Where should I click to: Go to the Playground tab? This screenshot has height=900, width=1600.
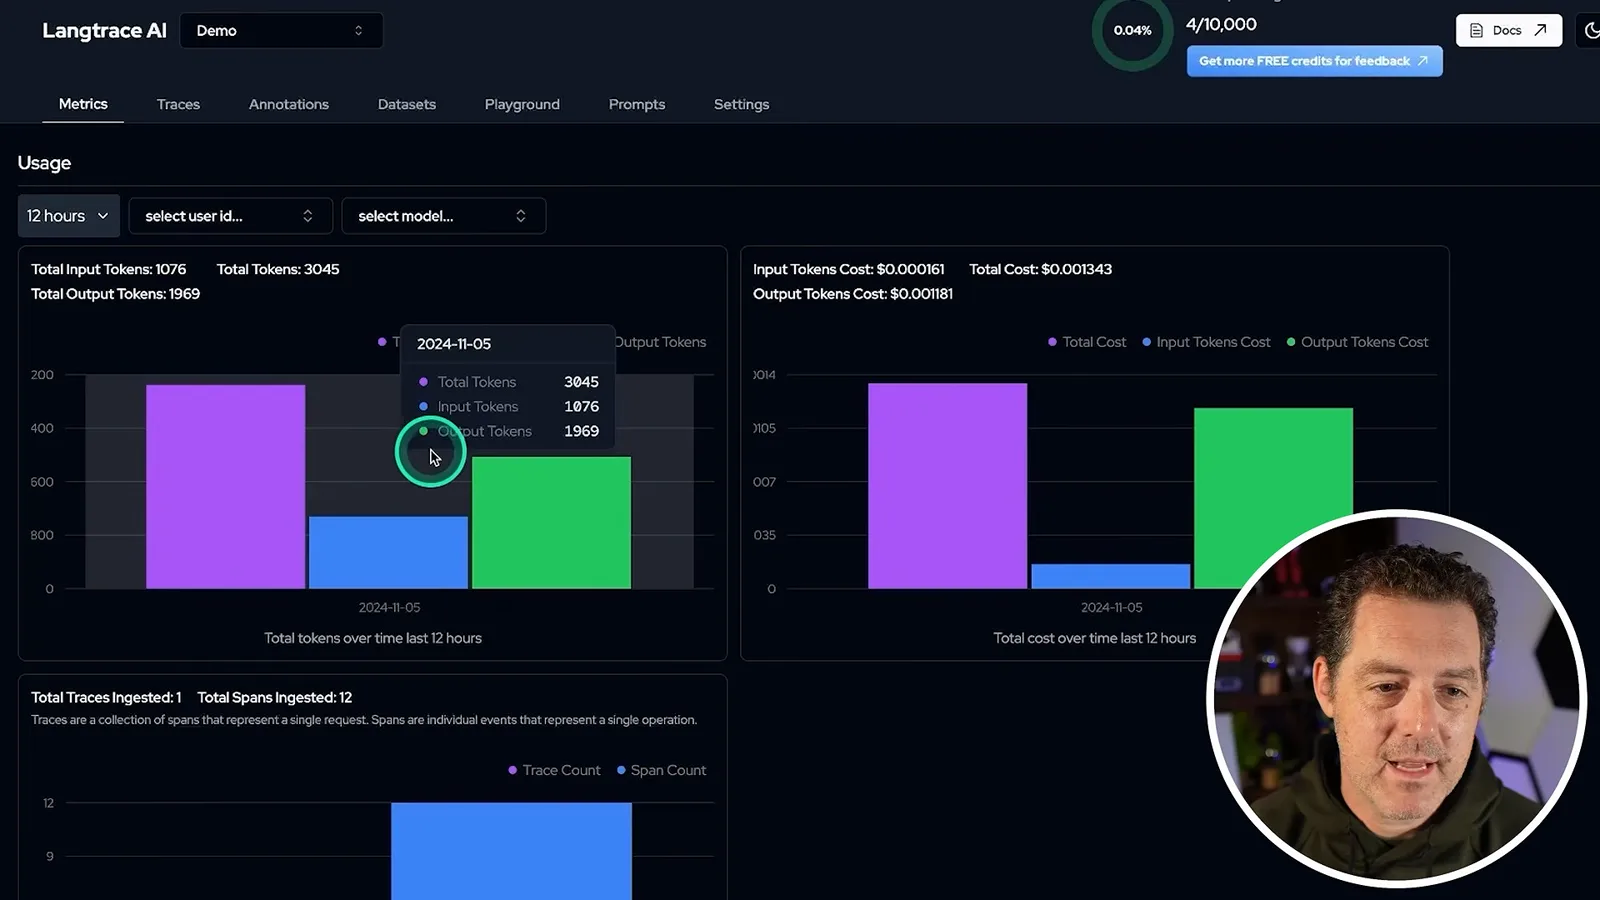[522, 104]
